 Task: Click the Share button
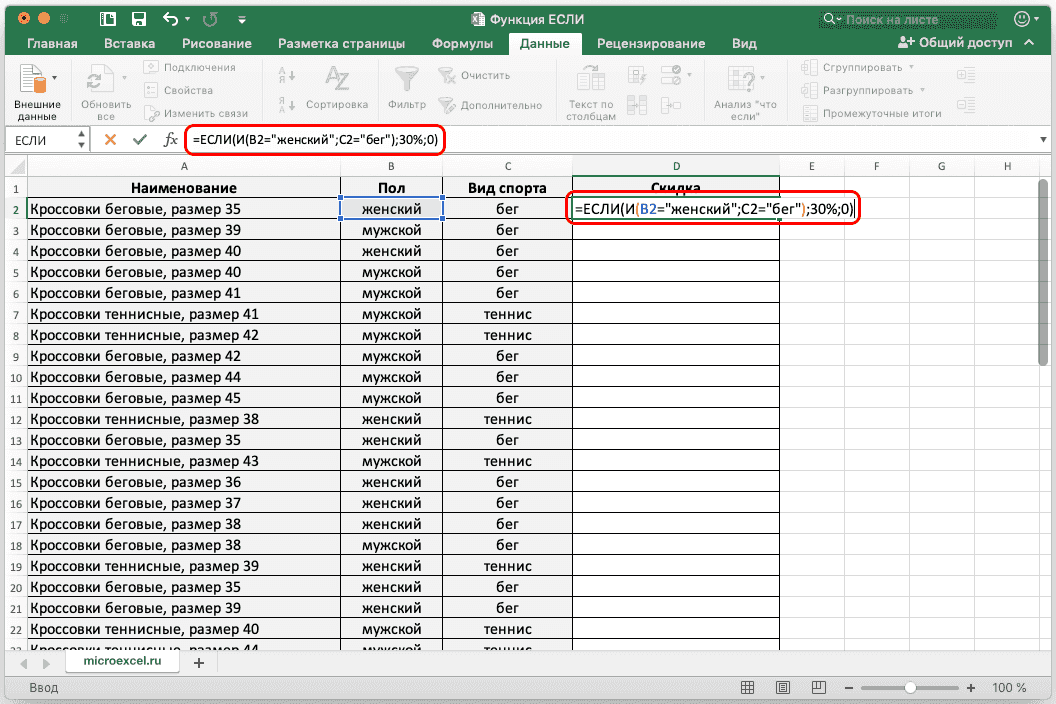(956, 43)
